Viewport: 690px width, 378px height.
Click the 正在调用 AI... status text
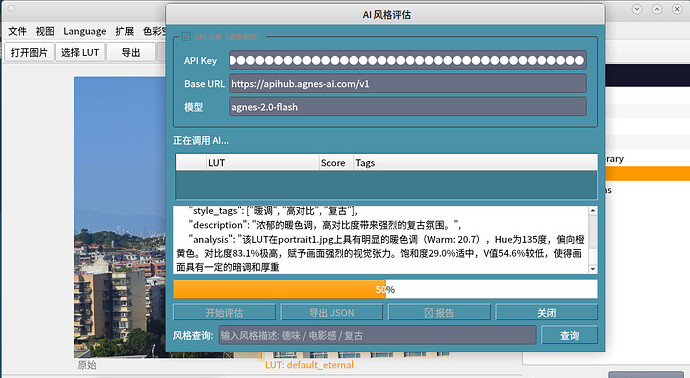(x=201, y=140)
